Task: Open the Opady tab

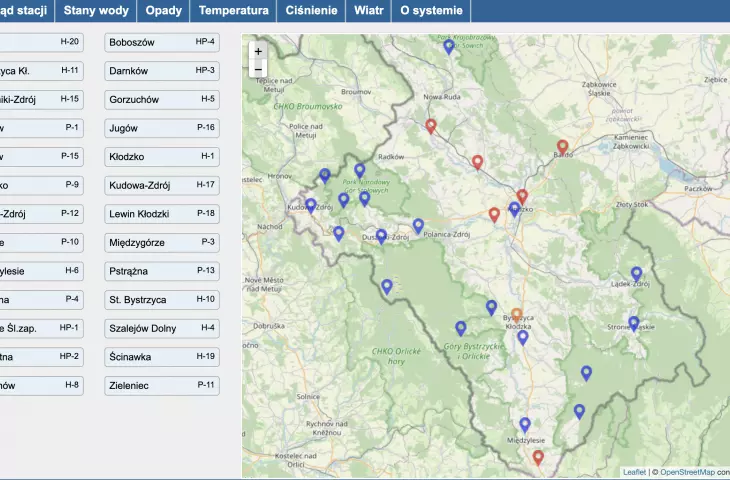Action: (163, 11)
